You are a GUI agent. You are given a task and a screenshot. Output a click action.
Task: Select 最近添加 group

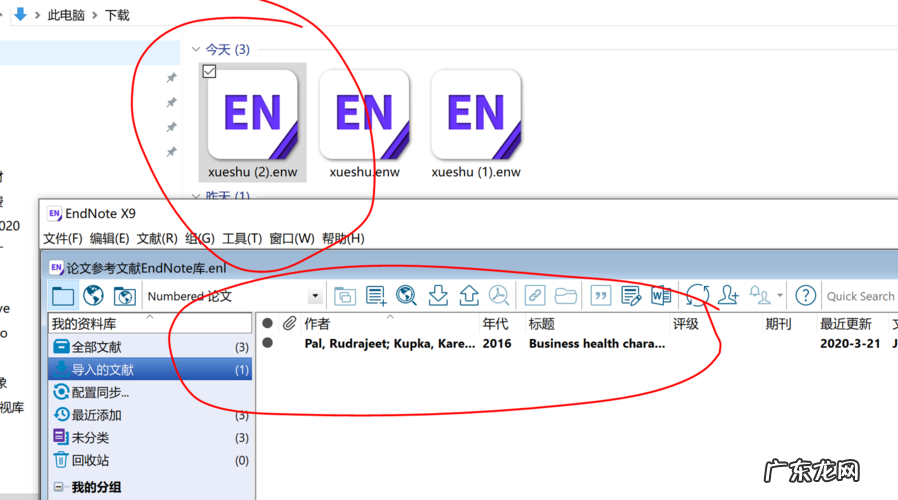click(151, 415)
